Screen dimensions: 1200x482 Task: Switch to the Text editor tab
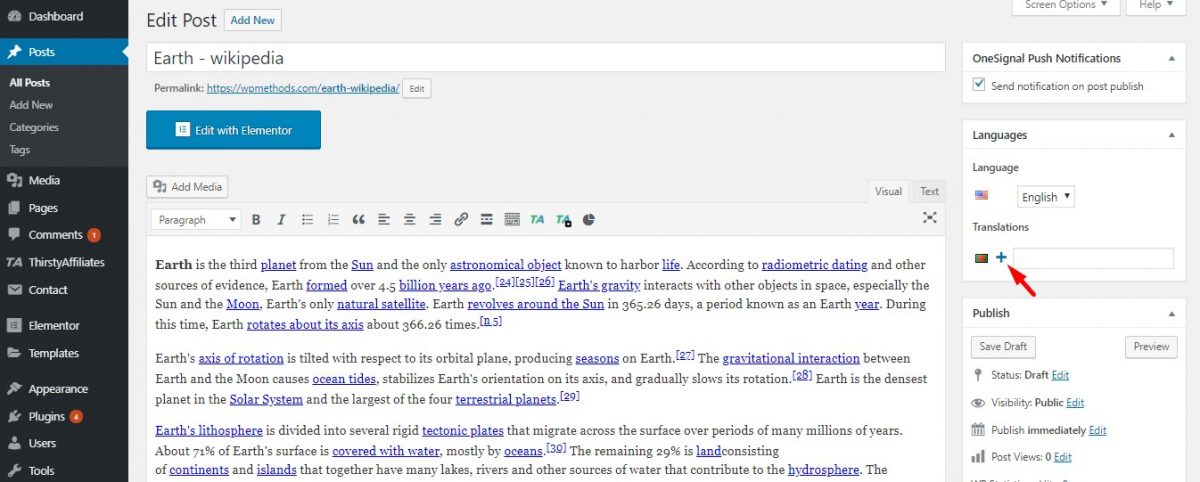tap(929, 191)
